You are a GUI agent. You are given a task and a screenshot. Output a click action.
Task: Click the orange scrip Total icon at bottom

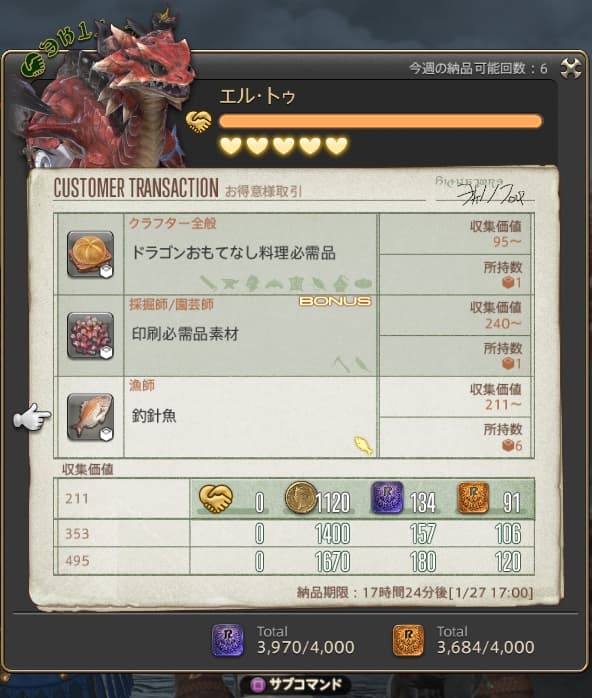tap(408, 640)
